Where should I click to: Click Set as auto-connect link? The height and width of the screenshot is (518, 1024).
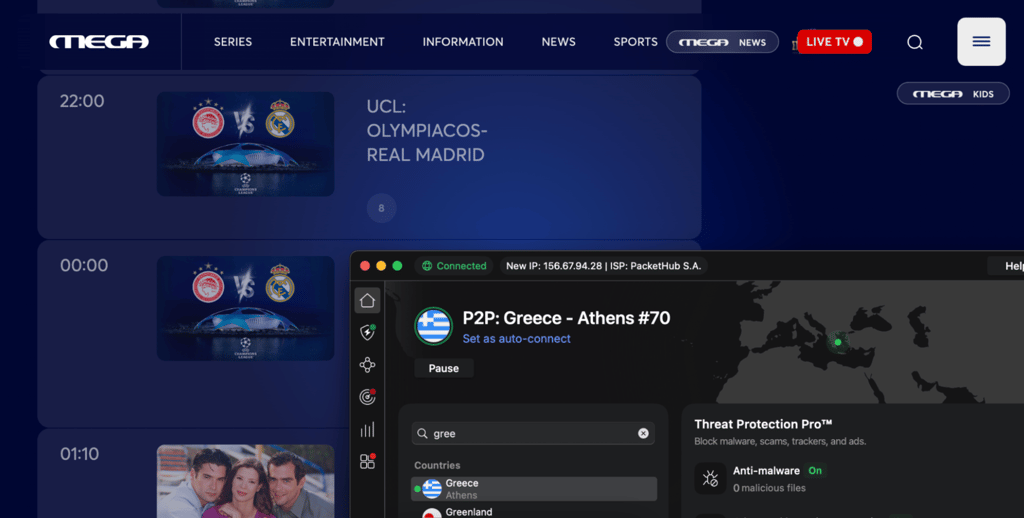[517, 338]
